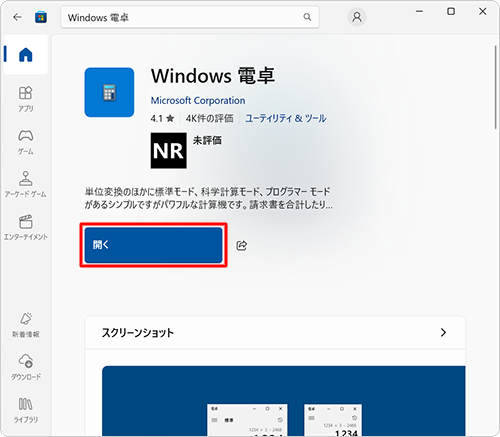This screenshot has height=437, width=500.
Task: Click the share icon beside 開く
Action: click(x=242, y=245)
